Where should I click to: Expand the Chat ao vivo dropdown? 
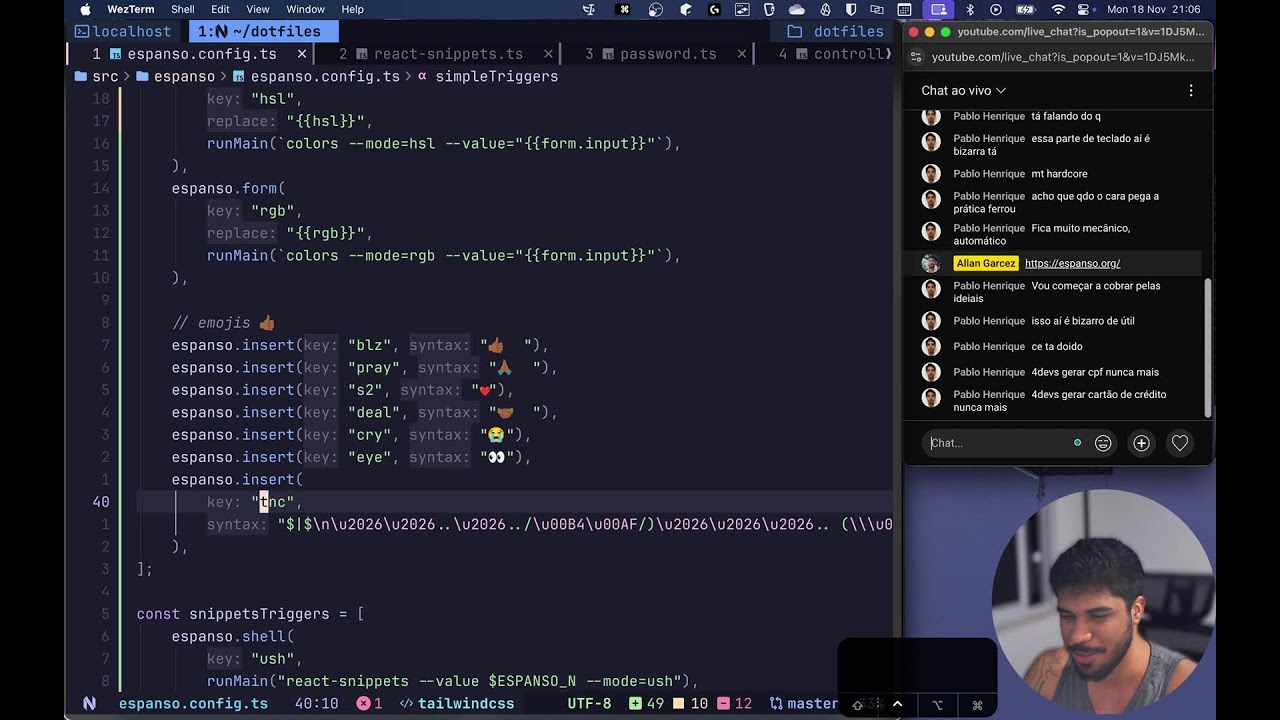coord(963,90)
